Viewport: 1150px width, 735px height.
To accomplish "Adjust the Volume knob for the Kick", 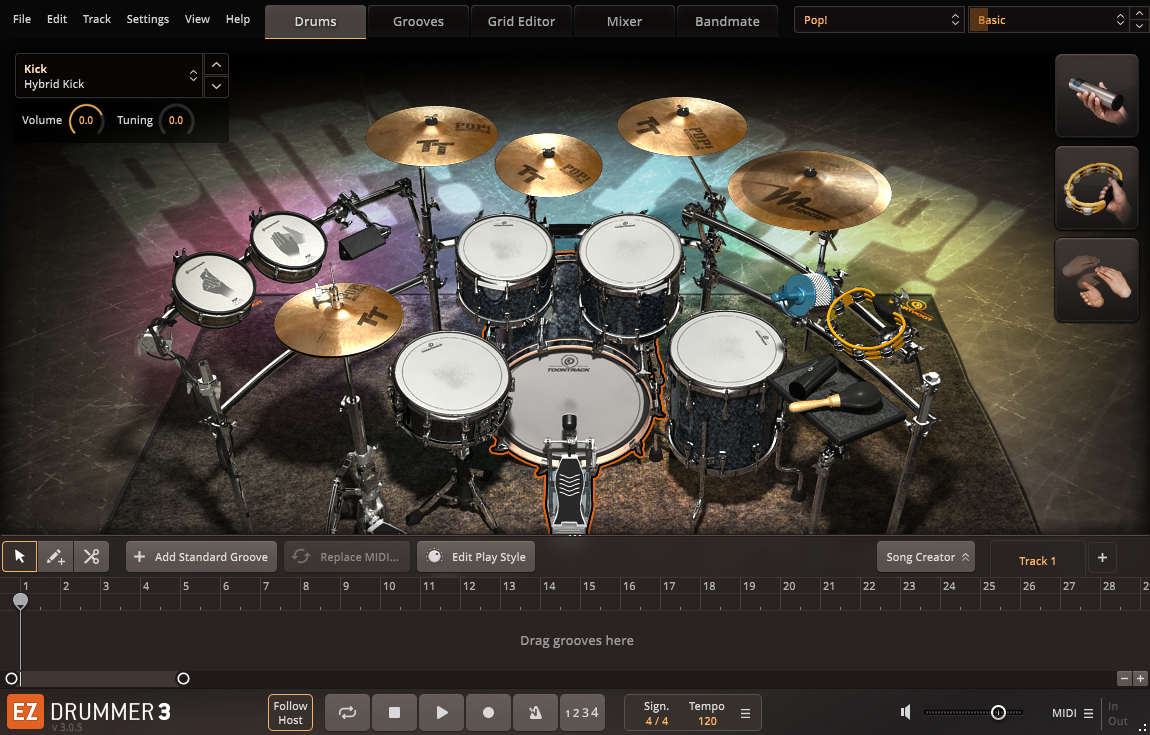I will point(86,120).
